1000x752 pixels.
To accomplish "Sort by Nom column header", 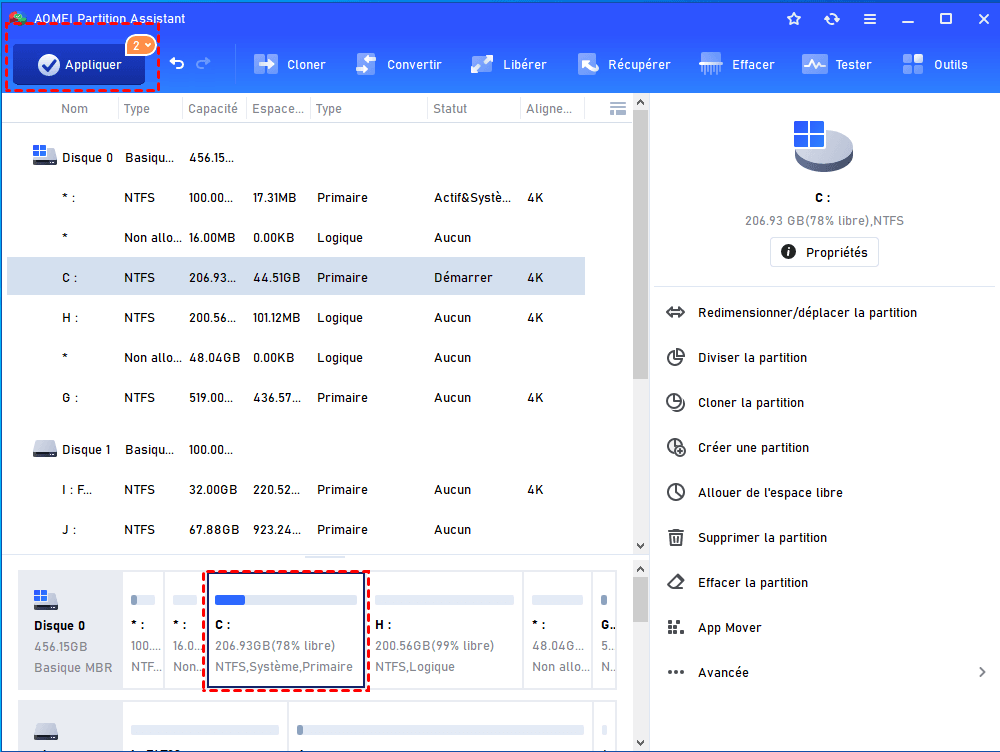I will pos(75,108).
